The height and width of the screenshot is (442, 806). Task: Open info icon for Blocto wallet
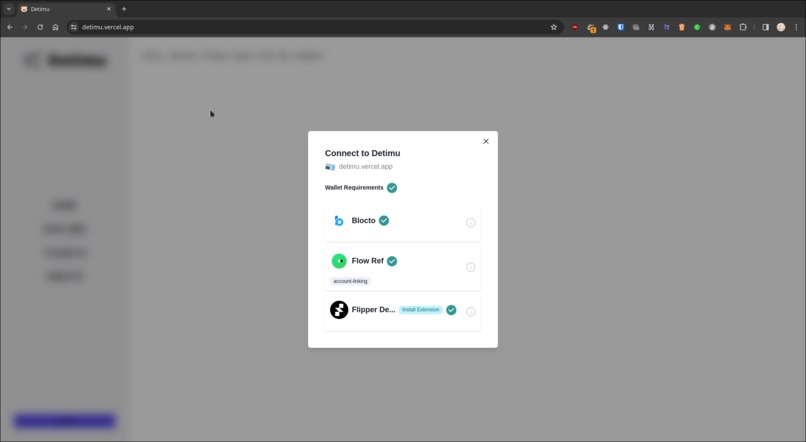pyautogui.click(x=470, y=223)
